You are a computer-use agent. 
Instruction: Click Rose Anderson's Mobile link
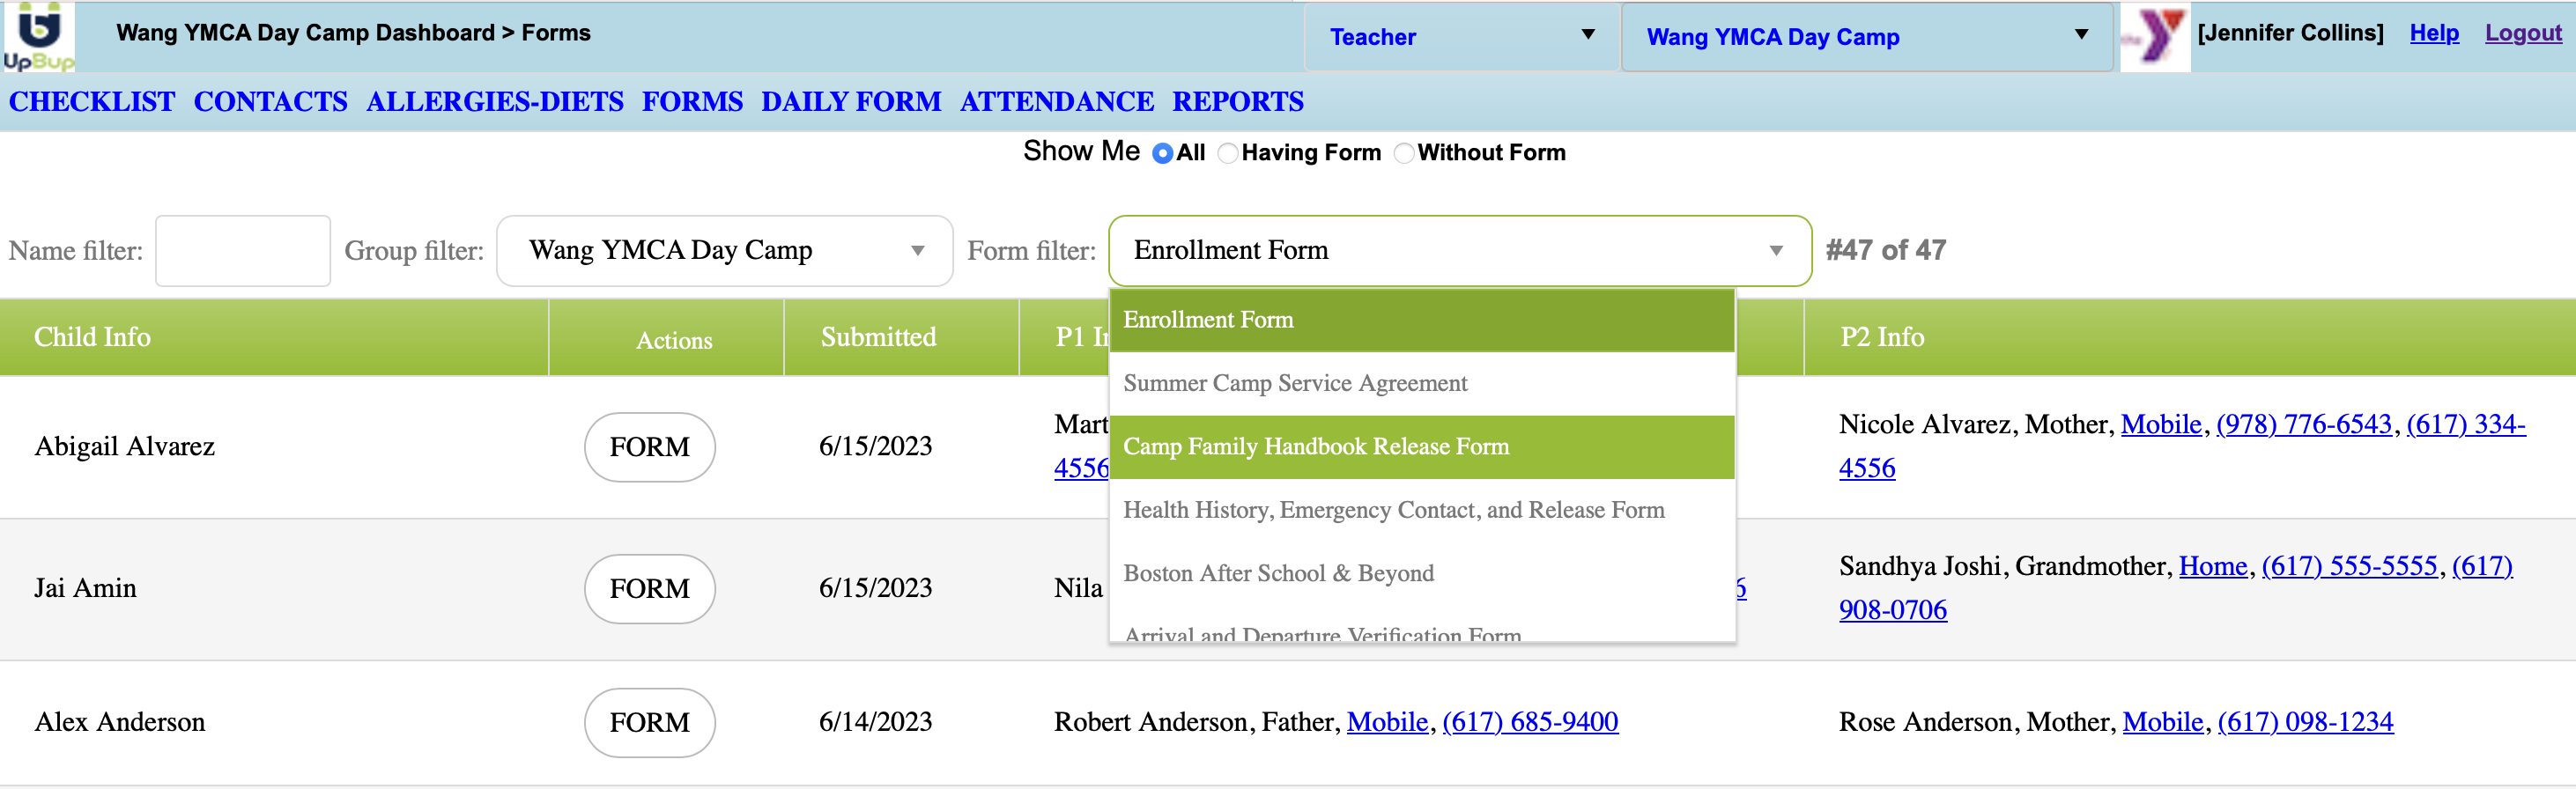tap(2163, 722)
